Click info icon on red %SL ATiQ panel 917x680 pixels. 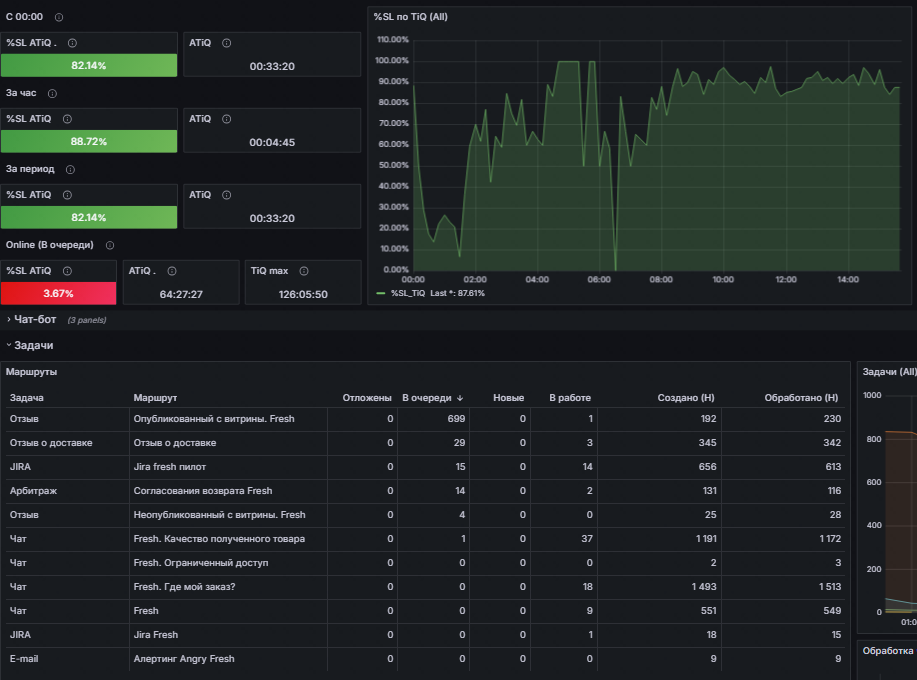(x=67, y=271)
